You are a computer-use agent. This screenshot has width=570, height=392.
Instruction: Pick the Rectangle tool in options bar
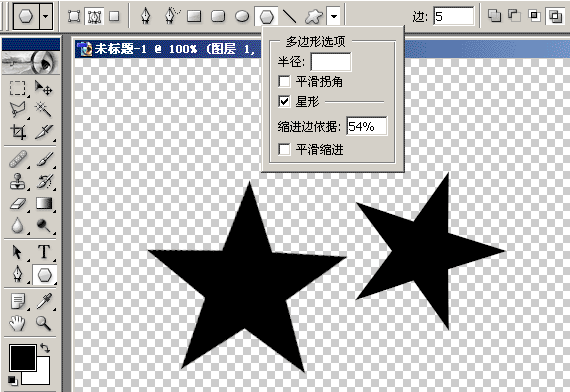(194, 16)
